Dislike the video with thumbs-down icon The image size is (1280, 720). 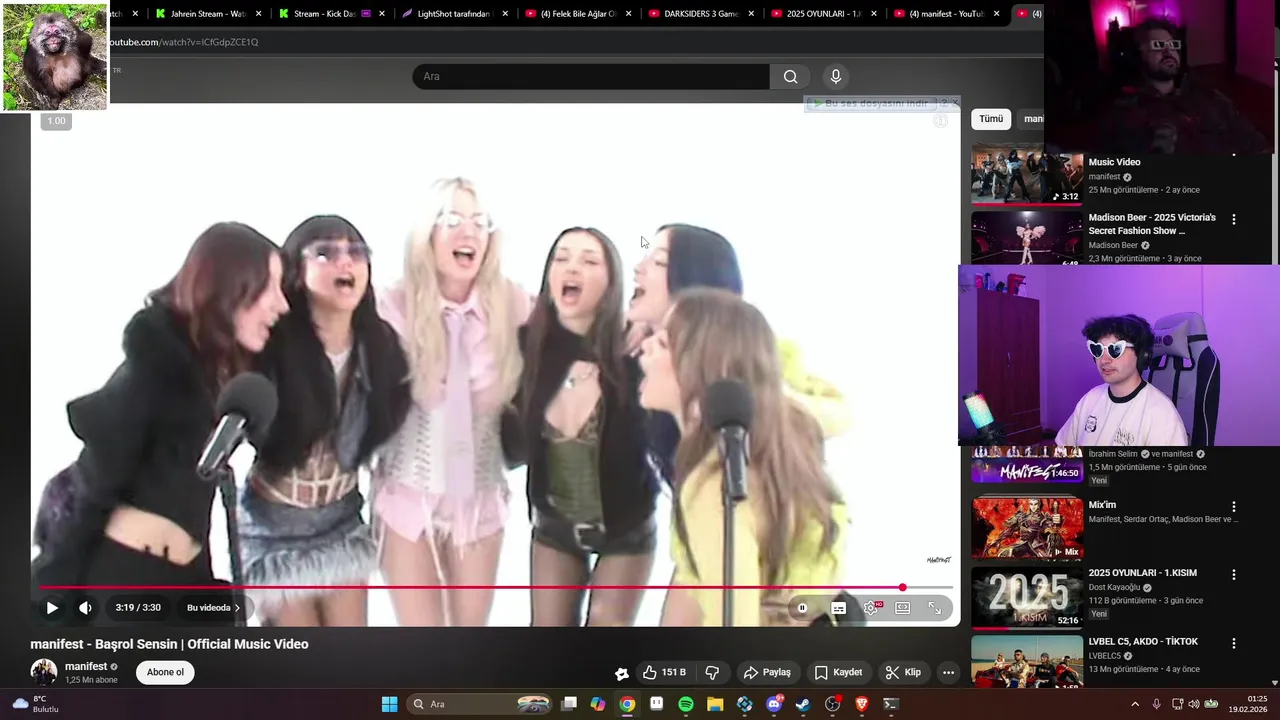(x=712, y=672)
